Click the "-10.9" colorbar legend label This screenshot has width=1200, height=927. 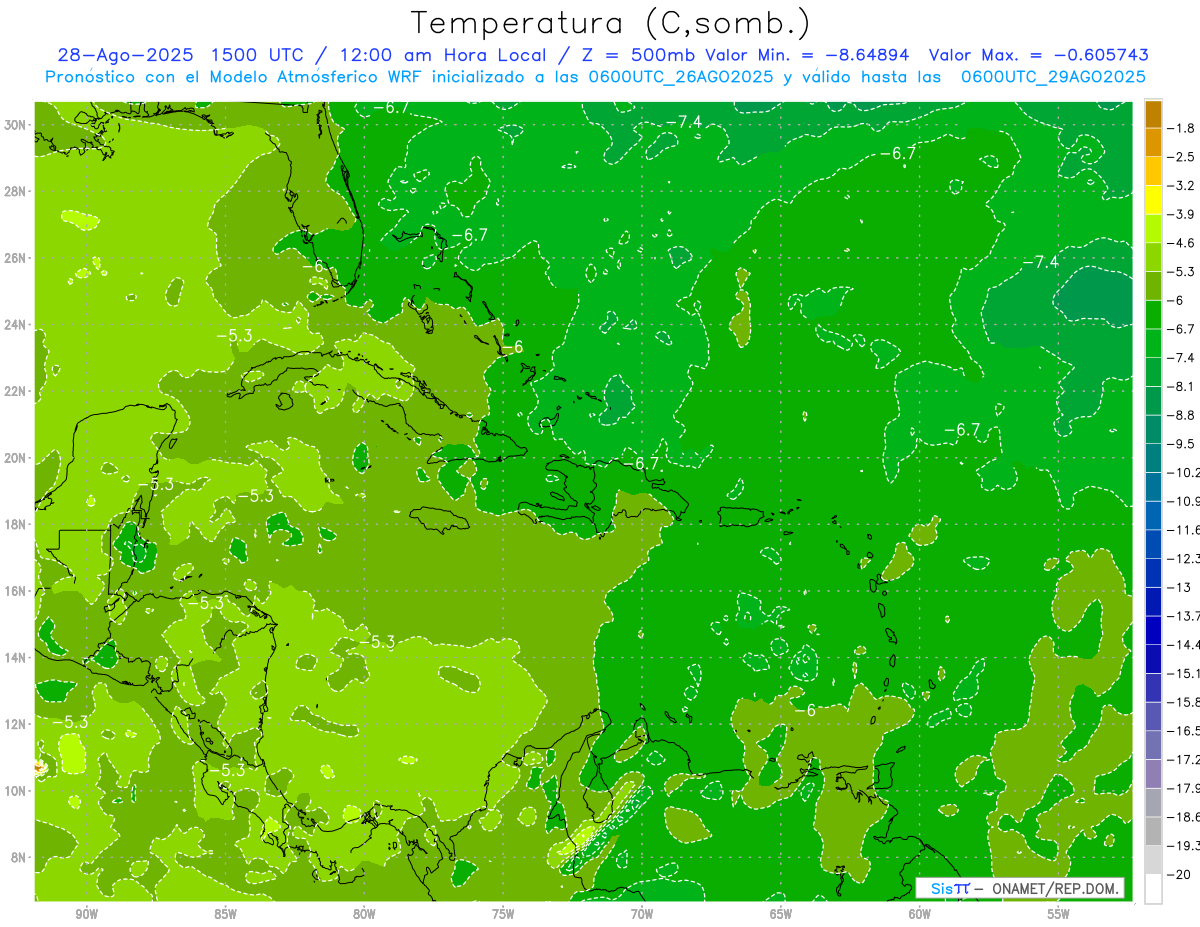click(x=1184, y=501)
